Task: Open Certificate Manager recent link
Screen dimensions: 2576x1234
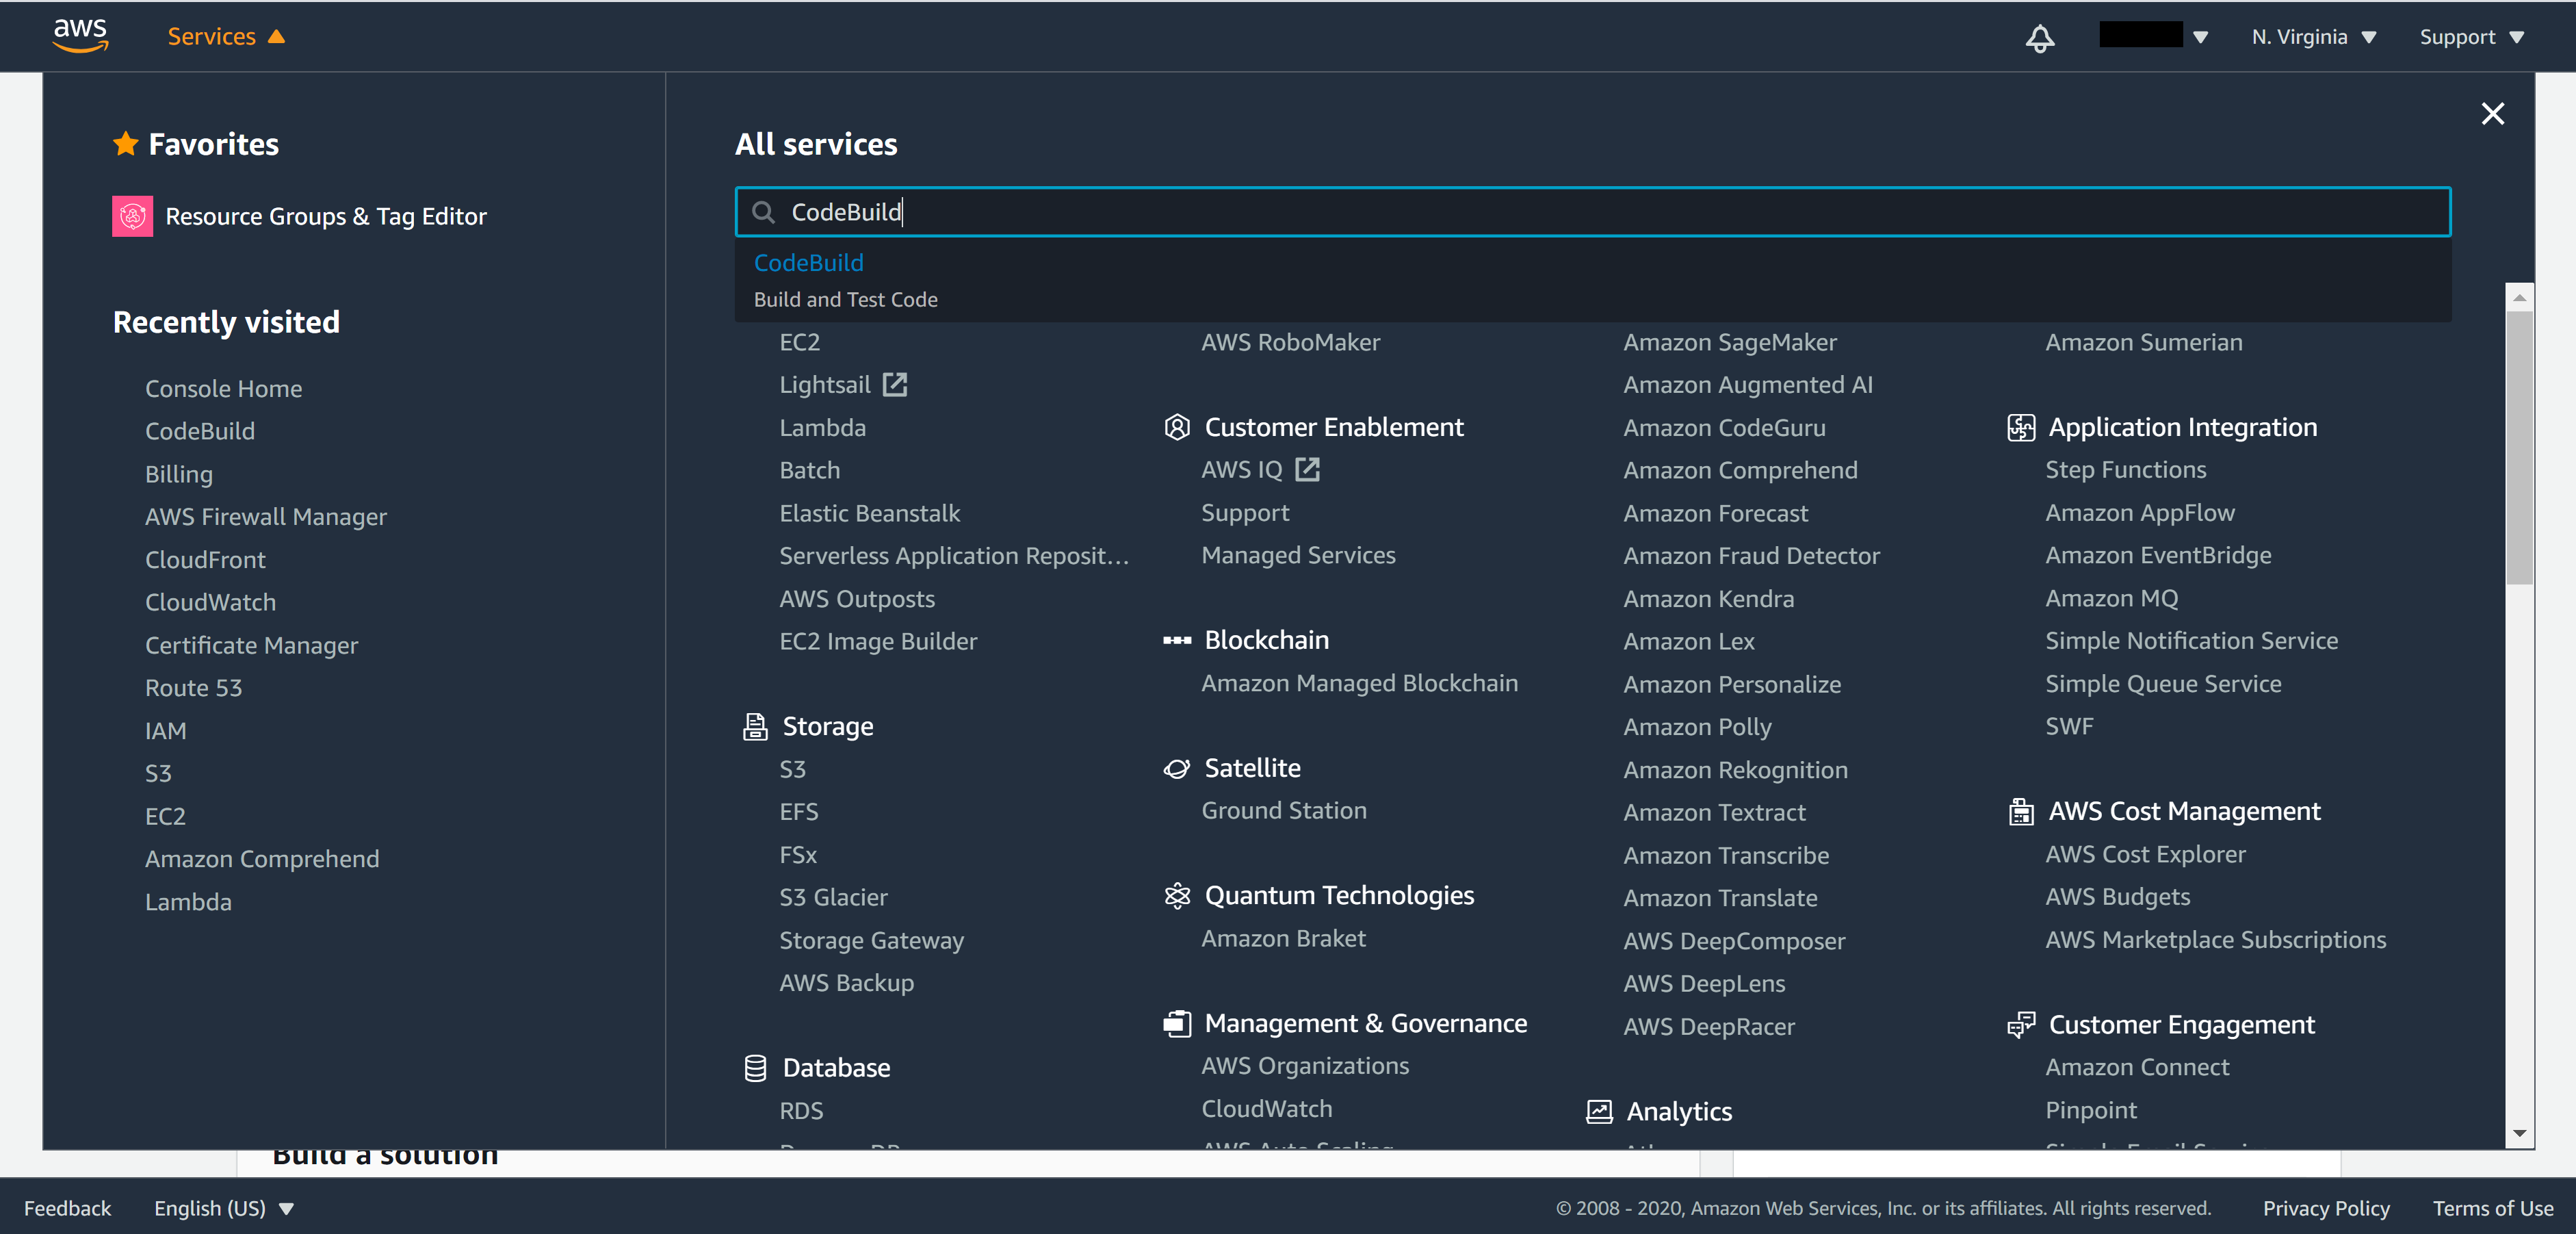Action: [251, 645]
